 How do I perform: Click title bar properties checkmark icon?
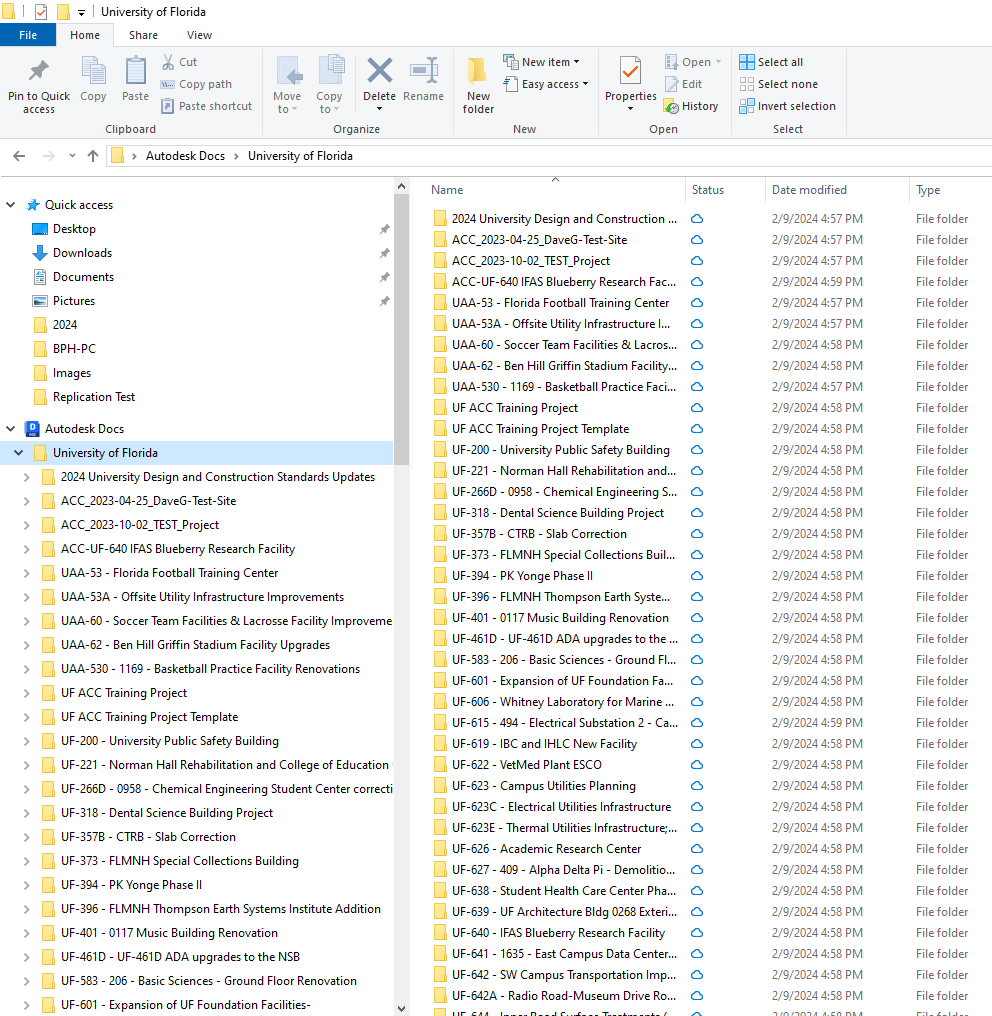click(41, 12)
